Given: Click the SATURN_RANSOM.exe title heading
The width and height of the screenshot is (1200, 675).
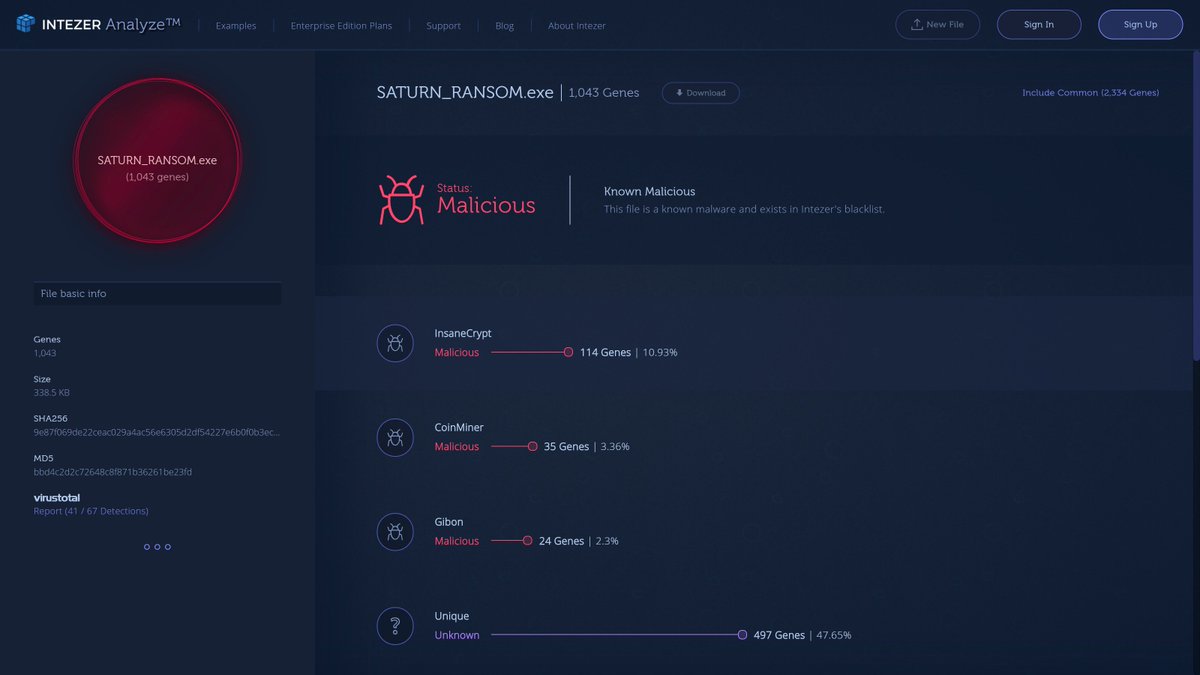Looking at the screenshot, I should (465, 92).
